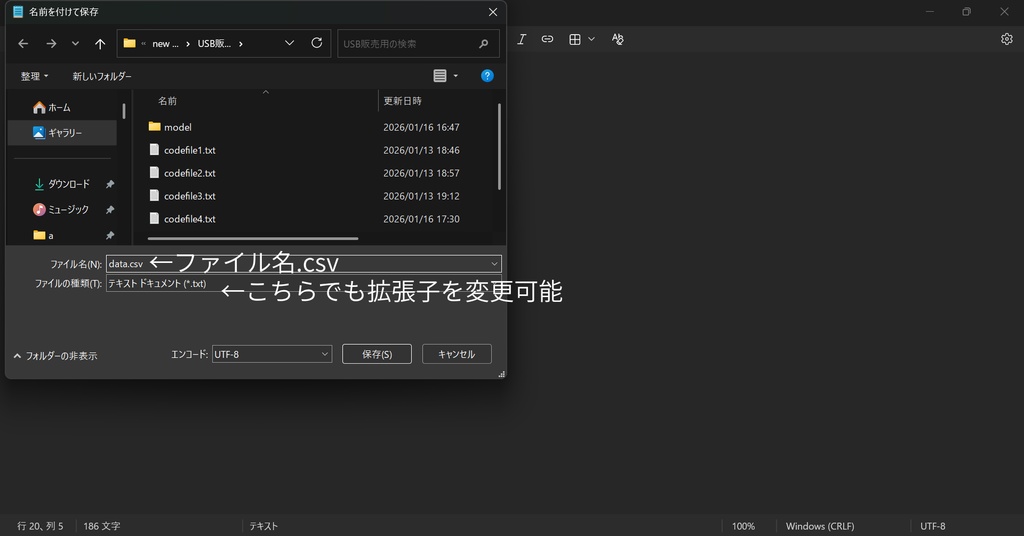
Task: Expand the file name dropdown arrow
Action: click(x=494, y=264)
